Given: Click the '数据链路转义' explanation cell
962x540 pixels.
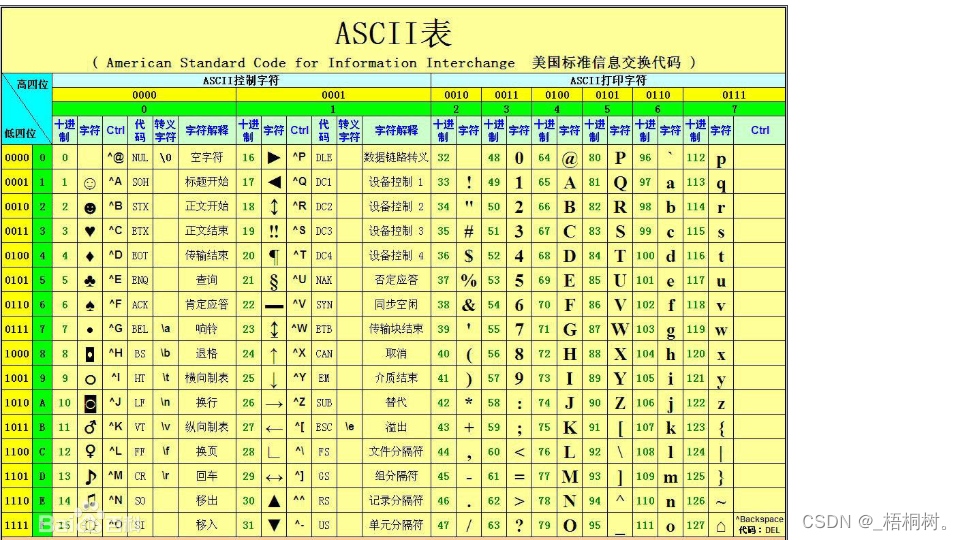Looking at the screenshot, I should pos(396,158).
